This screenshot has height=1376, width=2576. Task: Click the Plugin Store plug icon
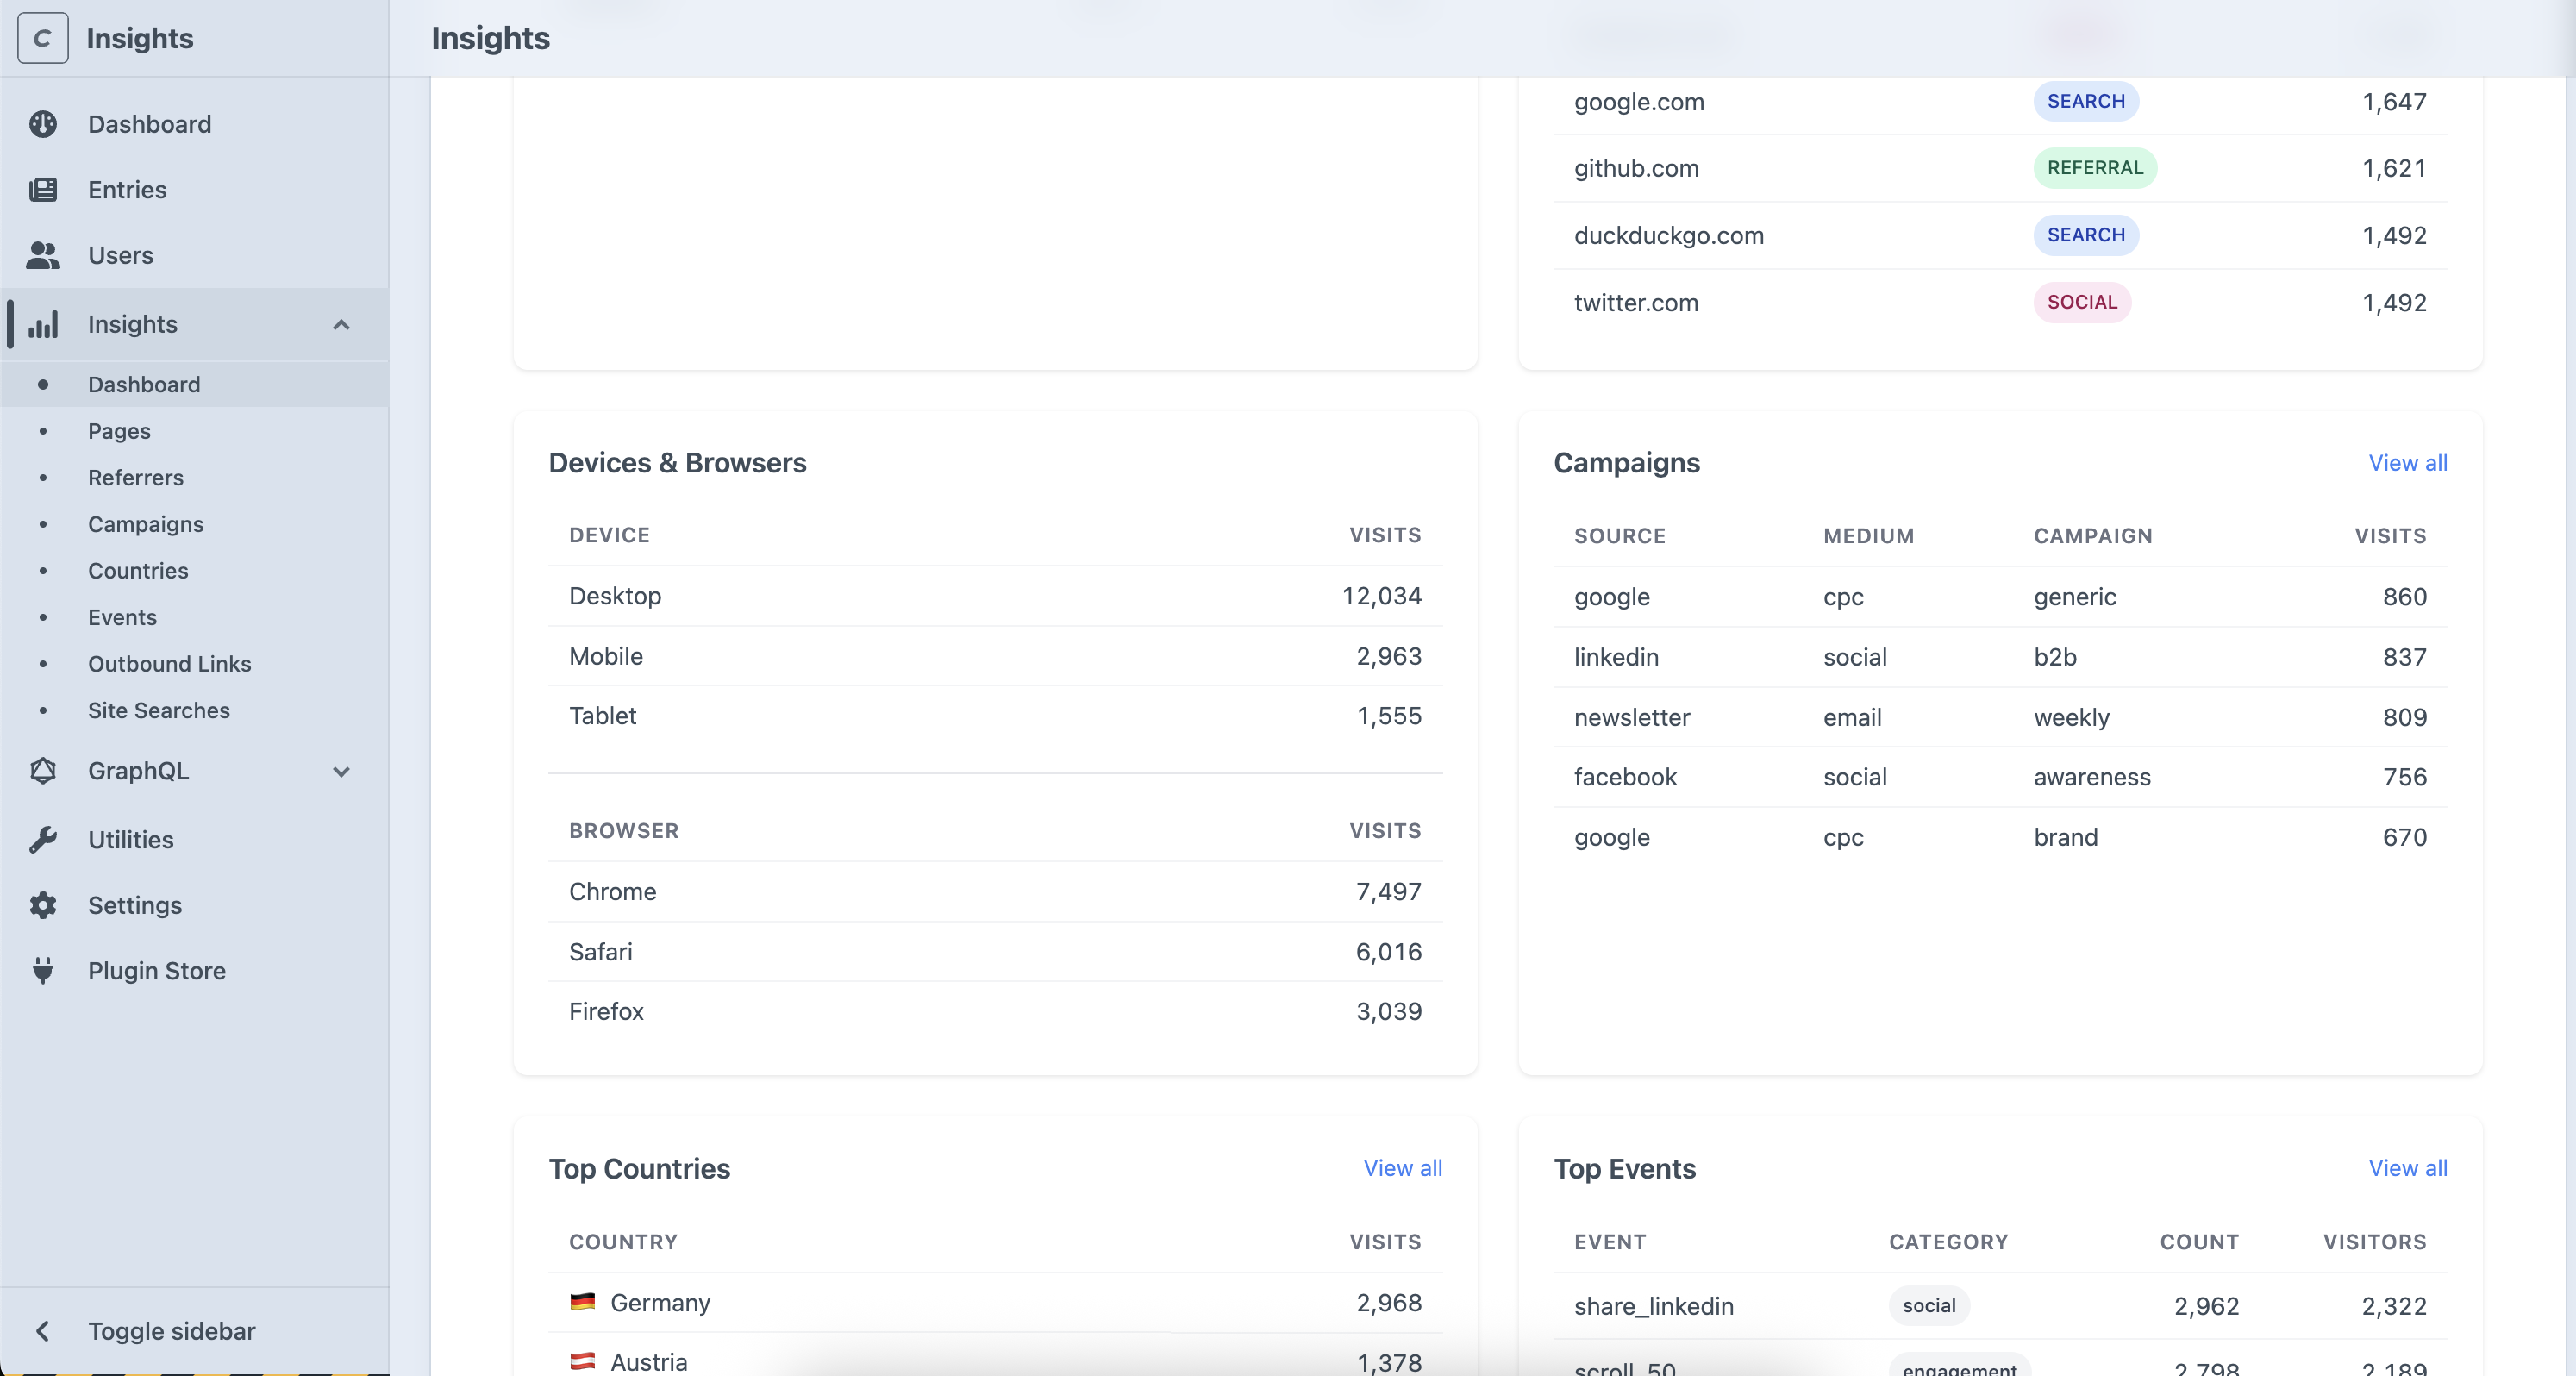coord(43,971)
